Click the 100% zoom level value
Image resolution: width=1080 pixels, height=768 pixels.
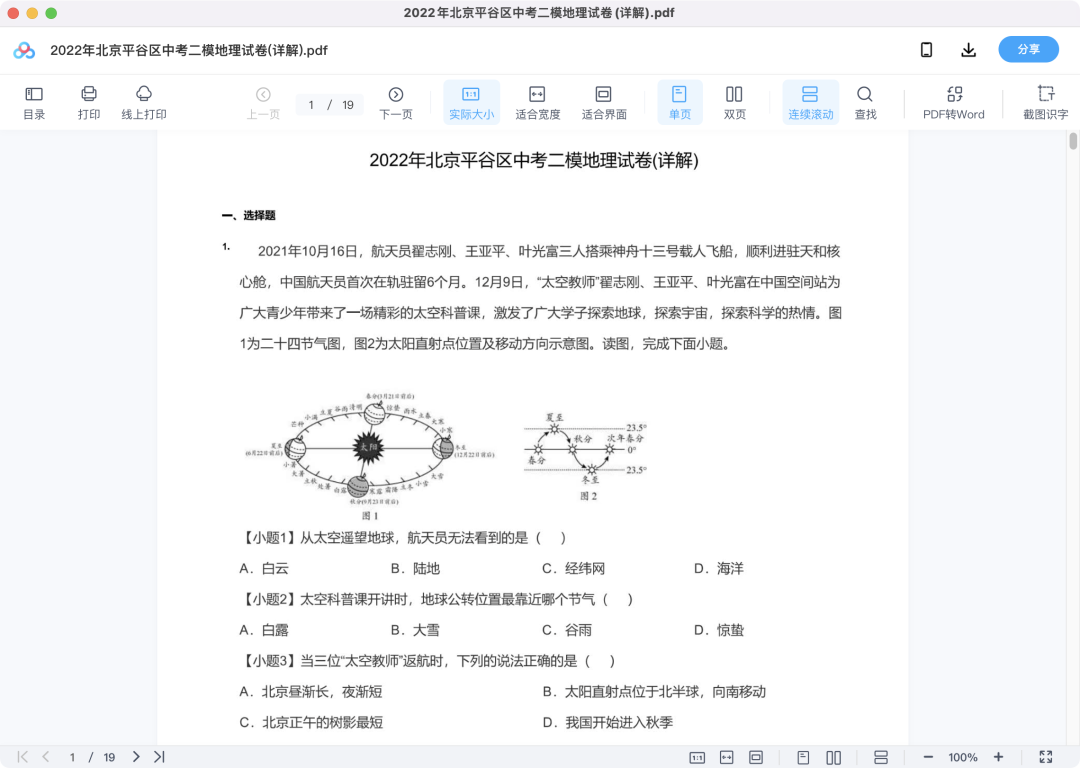point(963,758)
